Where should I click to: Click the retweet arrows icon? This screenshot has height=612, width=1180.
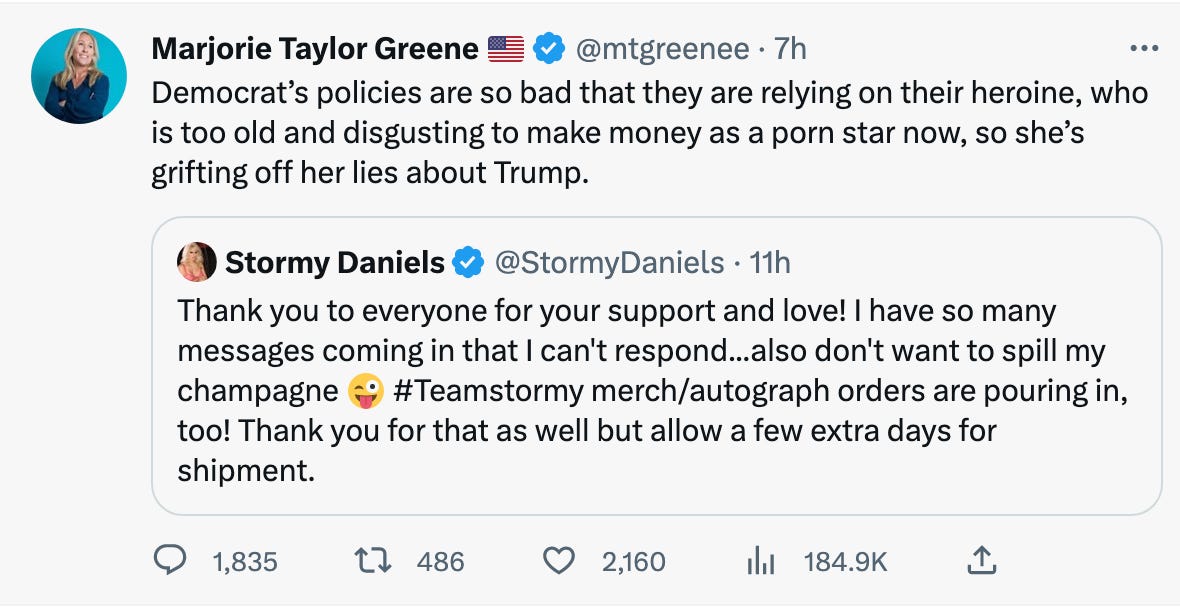[x=377, y=561]
